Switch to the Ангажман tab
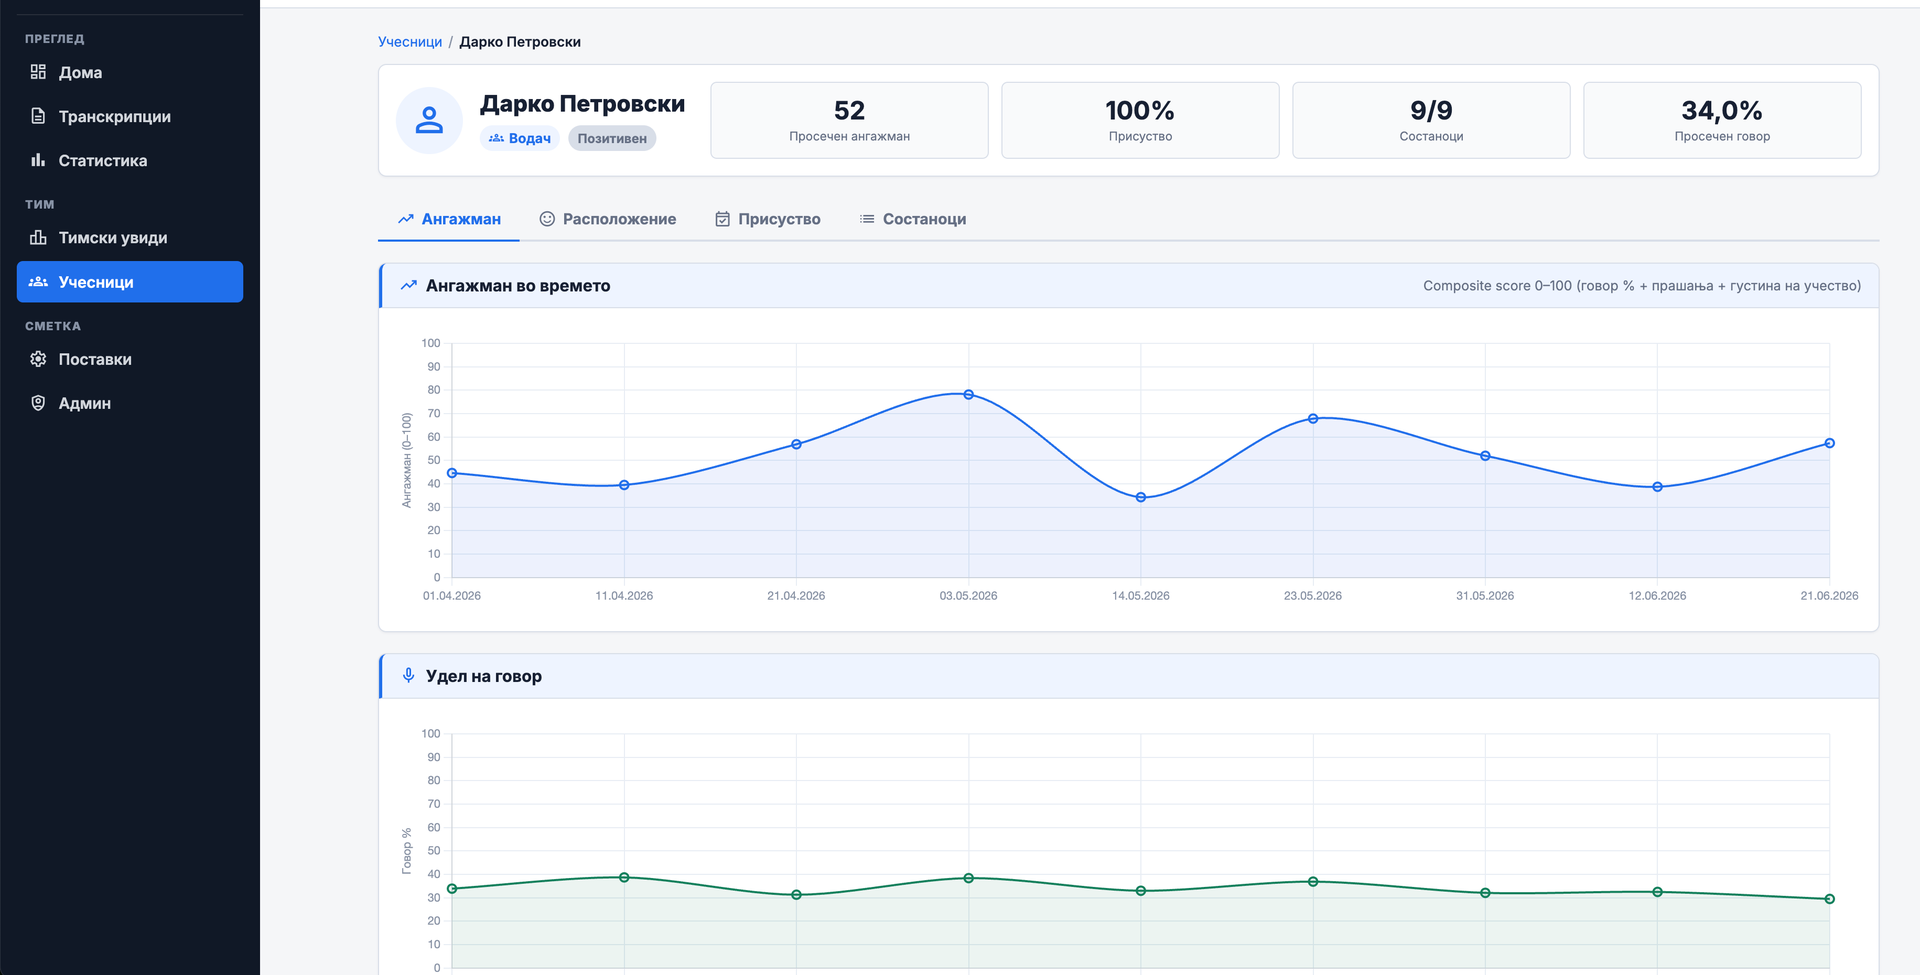Screen dimensions: 1920x975 tap(449, 219)
